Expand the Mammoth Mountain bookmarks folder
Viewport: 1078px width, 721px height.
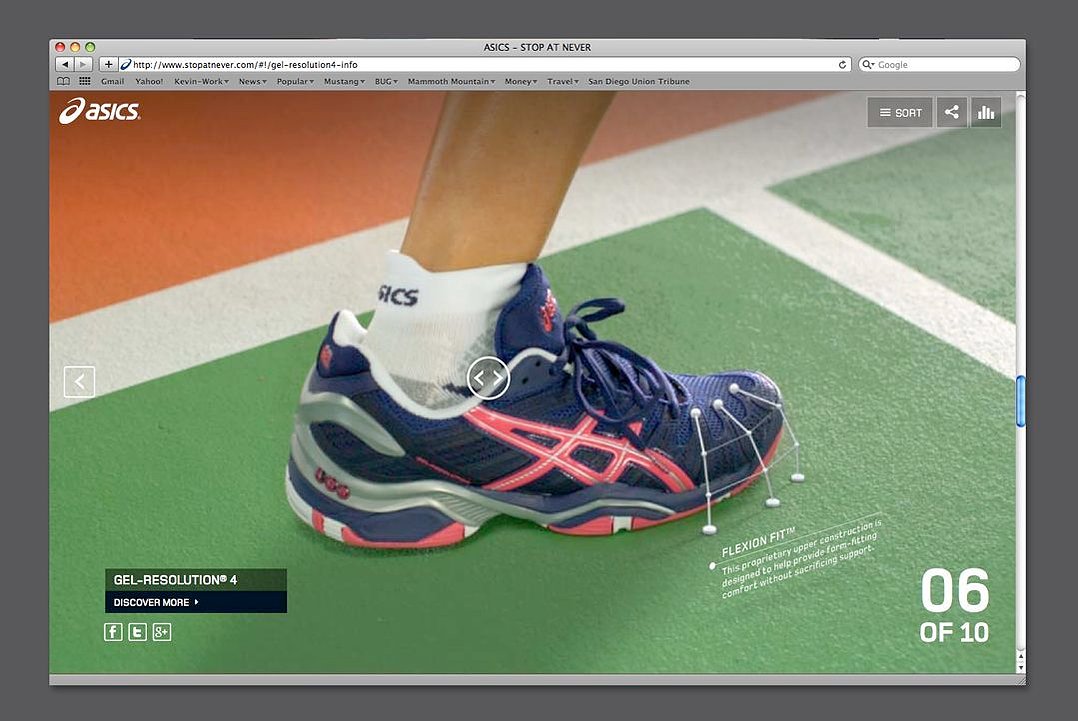(x=452, y=81)
